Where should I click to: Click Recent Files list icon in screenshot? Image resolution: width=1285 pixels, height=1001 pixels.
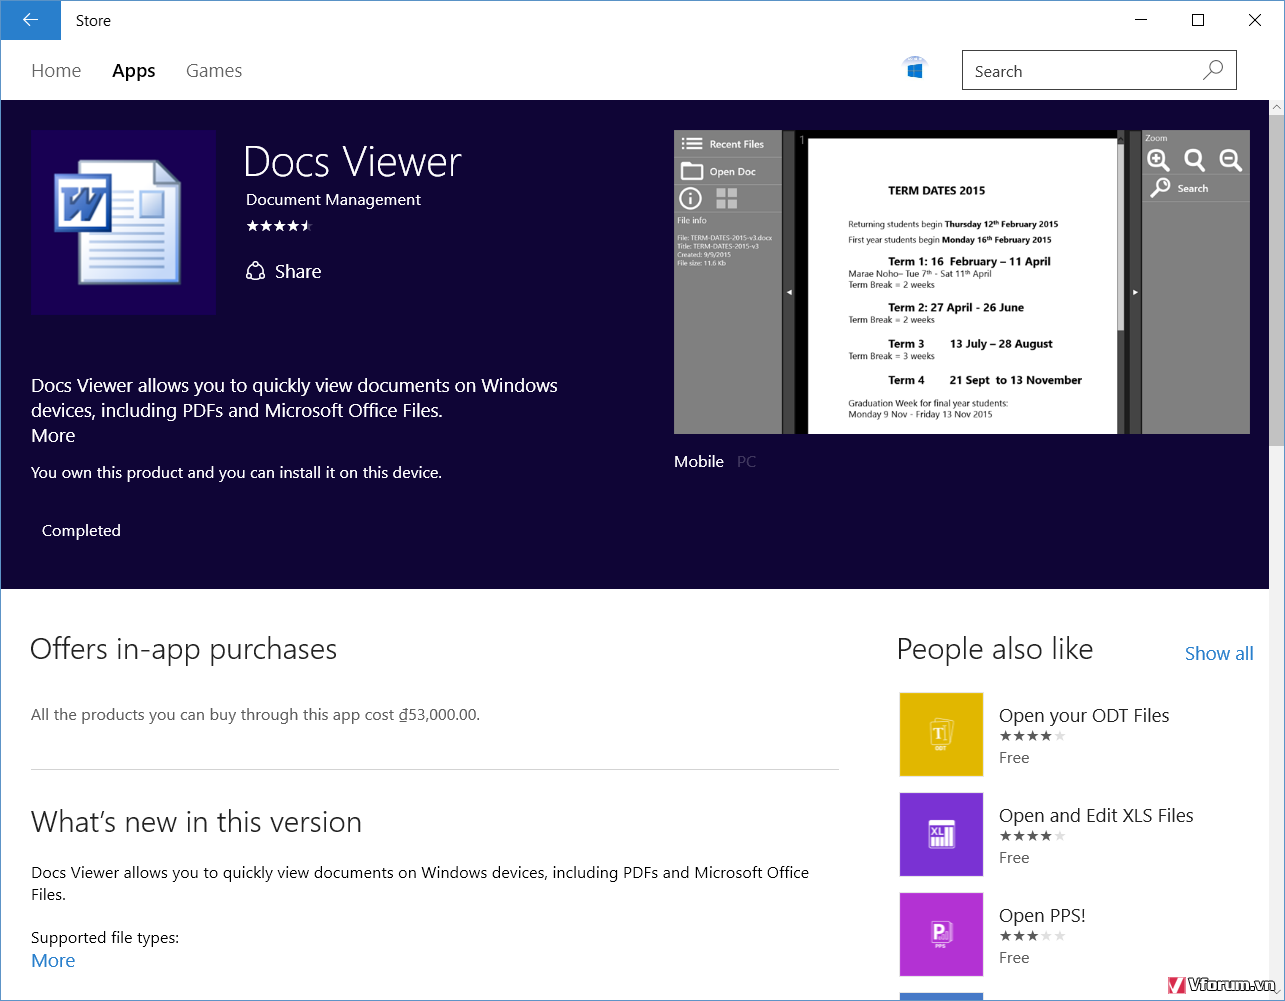(x=691, y=144)
